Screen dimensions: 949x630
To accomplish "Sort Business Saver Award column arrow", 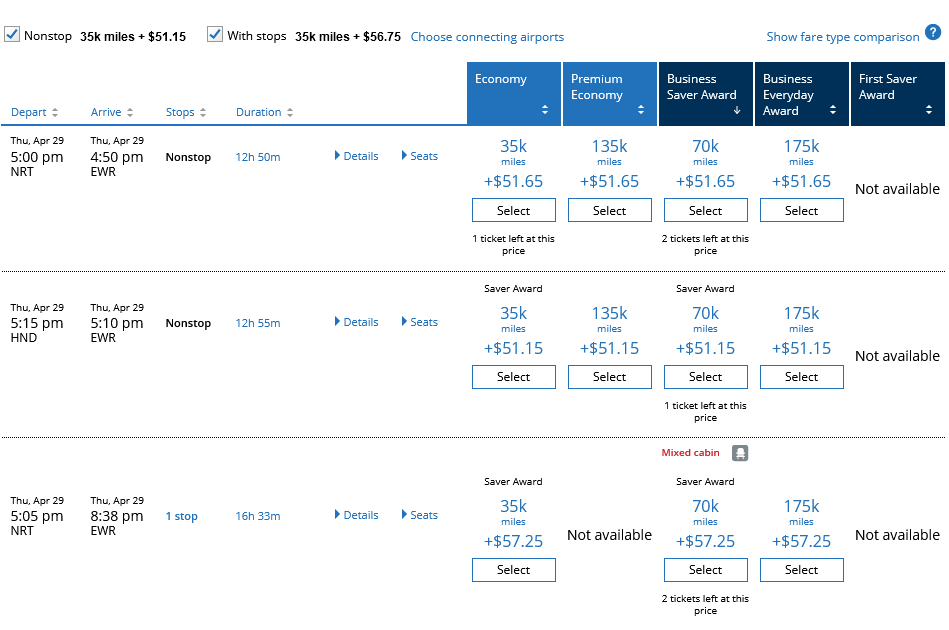I will 737,110.
